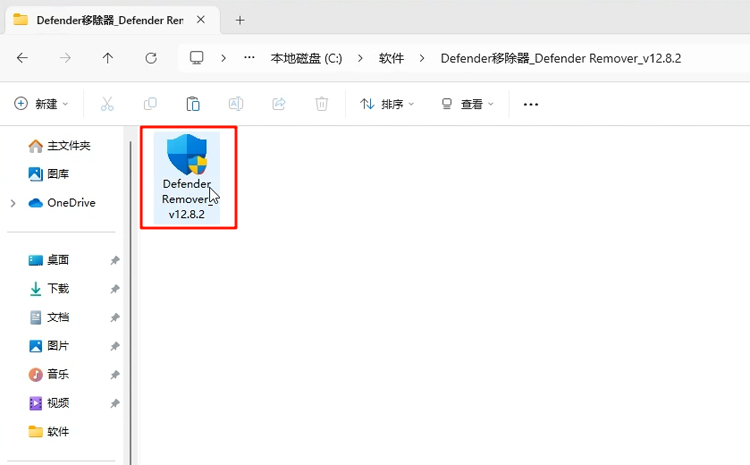
Task: Open 音乐 in quick access
Action: click(x=49, y=374)
